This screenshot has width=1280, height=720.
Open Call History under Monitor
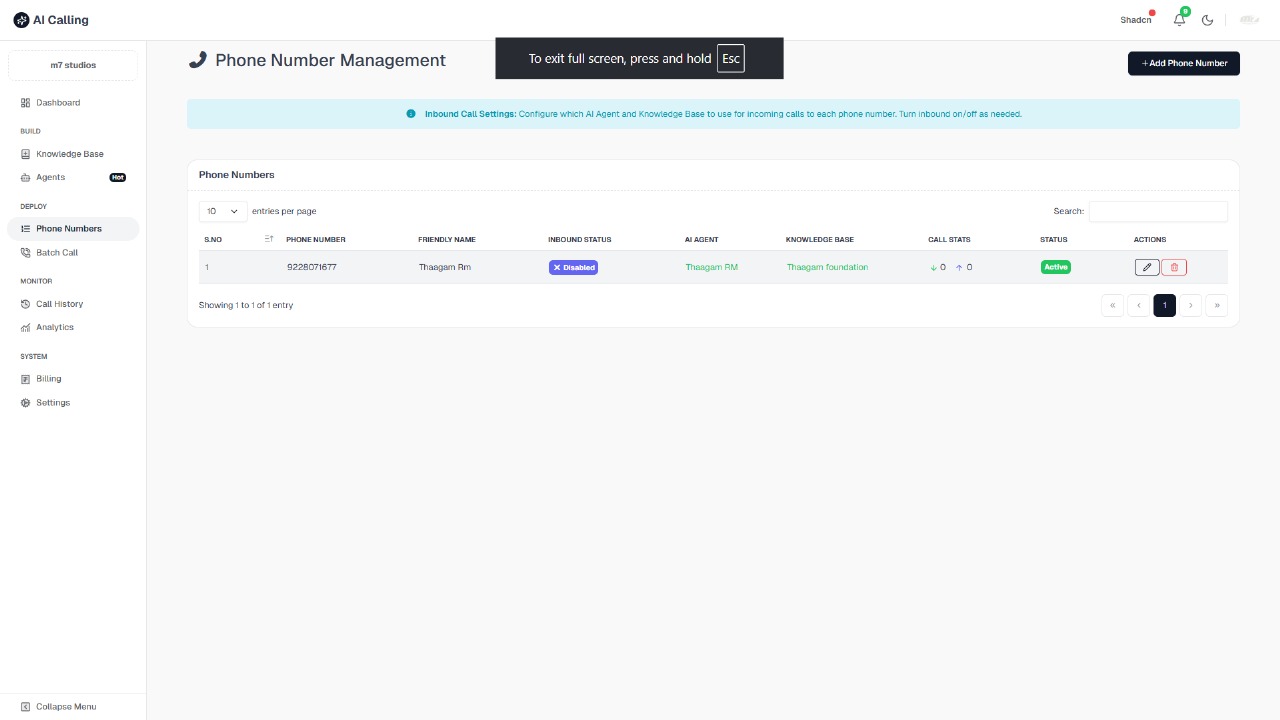point(59,303)
